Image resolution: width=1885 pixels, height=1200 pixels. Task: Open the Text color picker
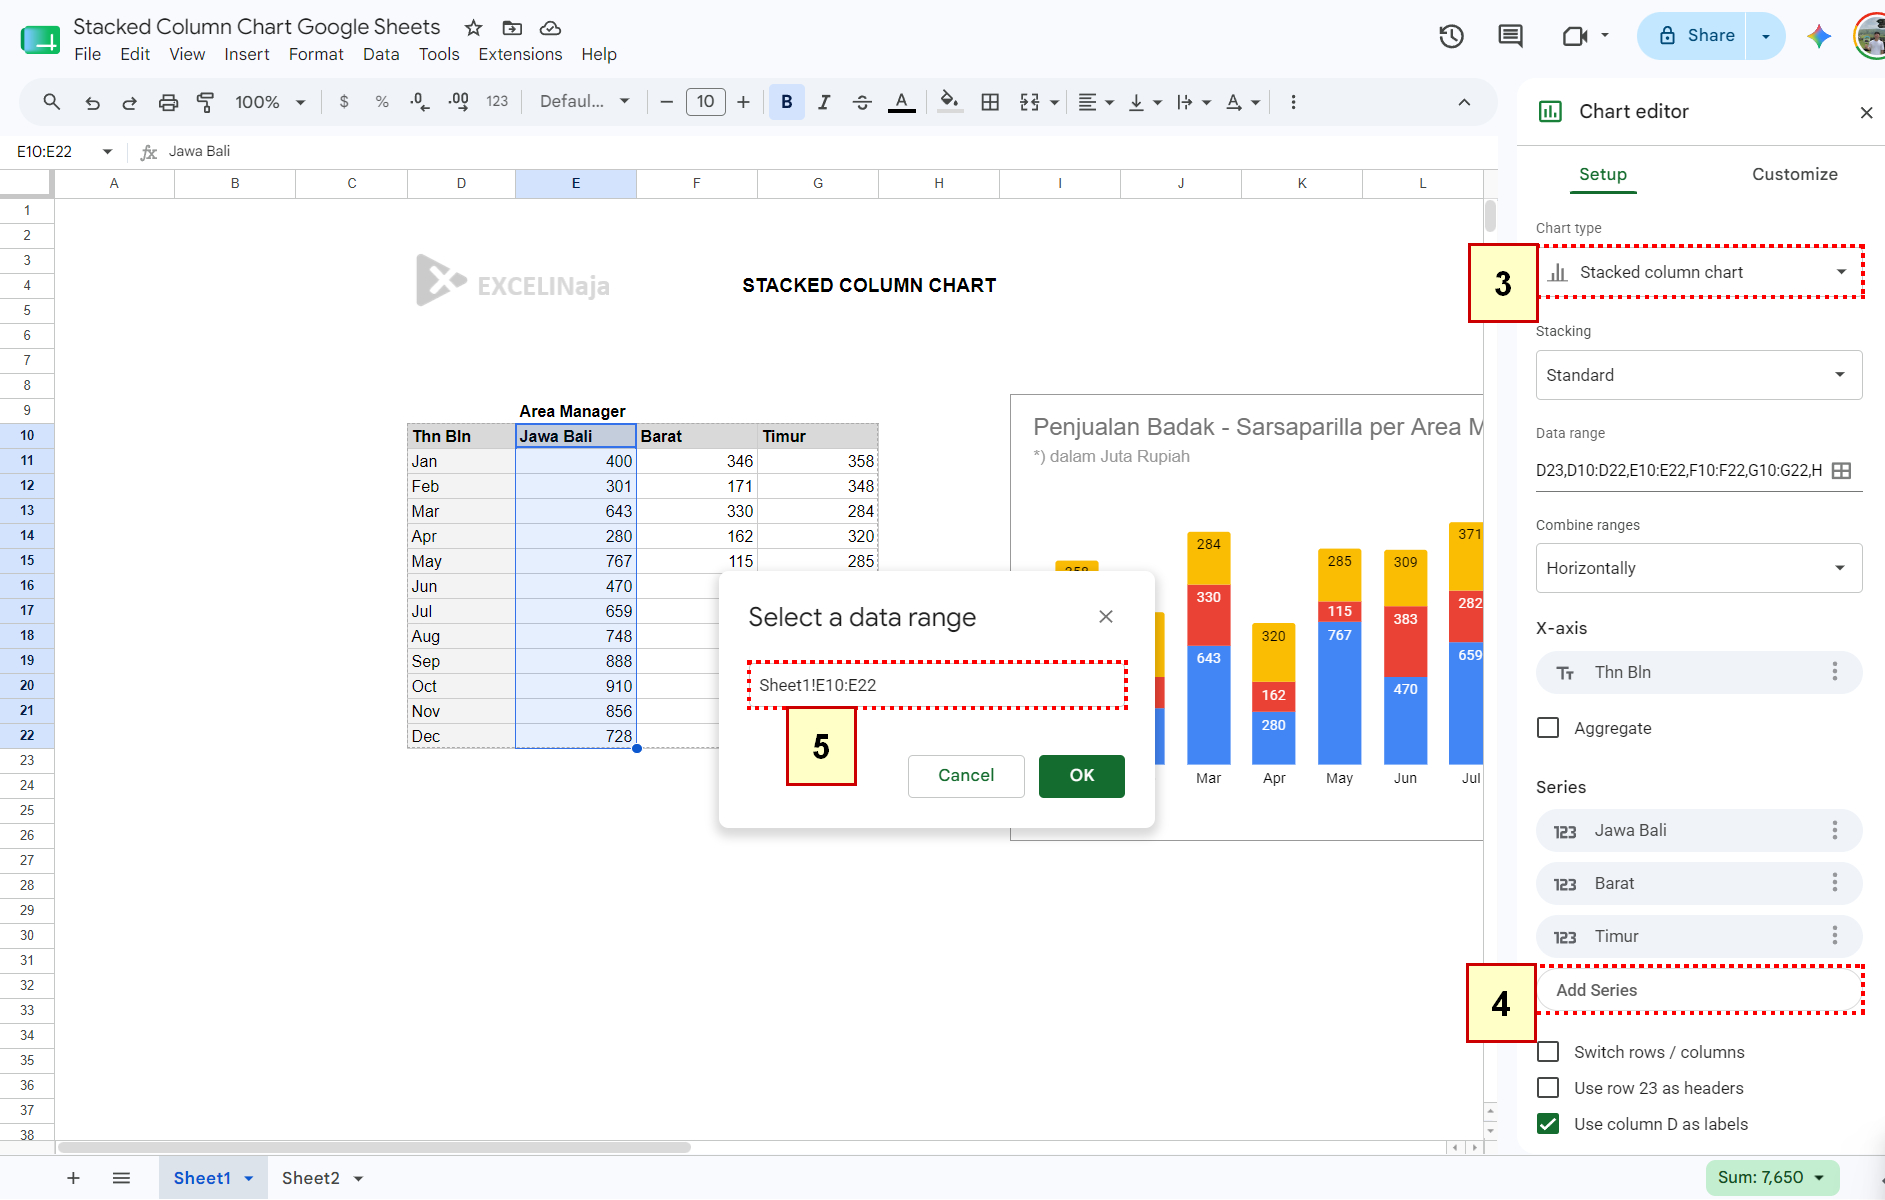click(x=901, y=102)
